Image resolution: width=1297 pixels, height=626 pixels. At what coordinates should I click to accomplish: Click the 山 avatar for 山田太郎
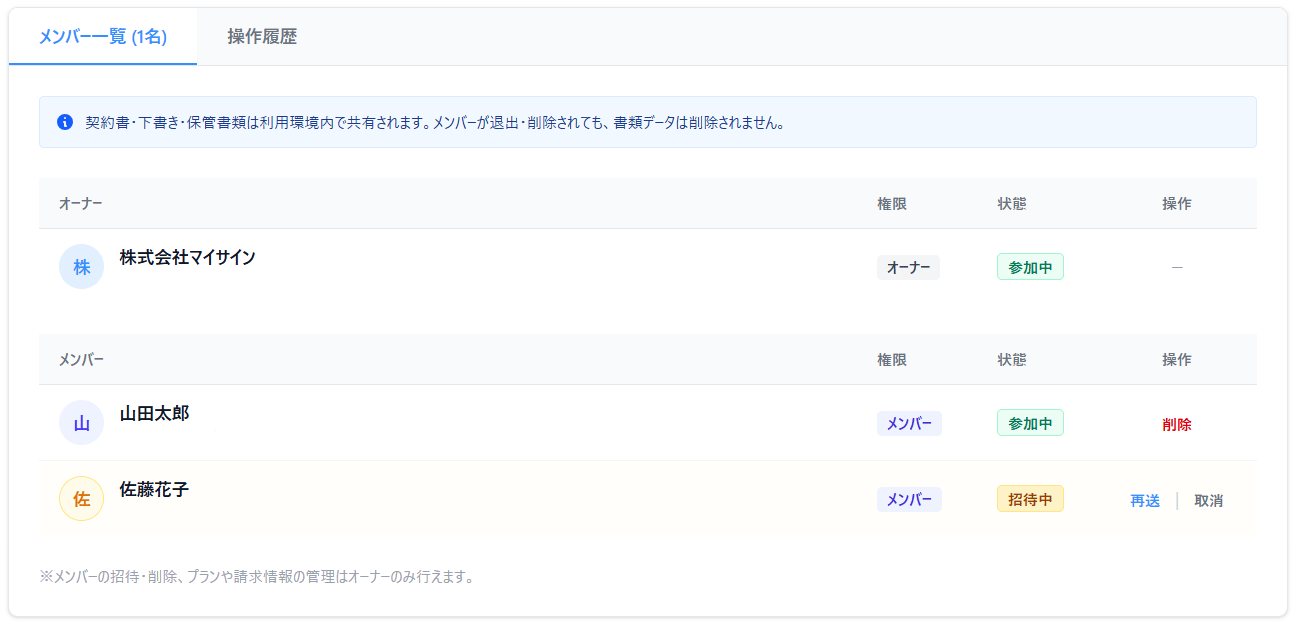point(82,423)
